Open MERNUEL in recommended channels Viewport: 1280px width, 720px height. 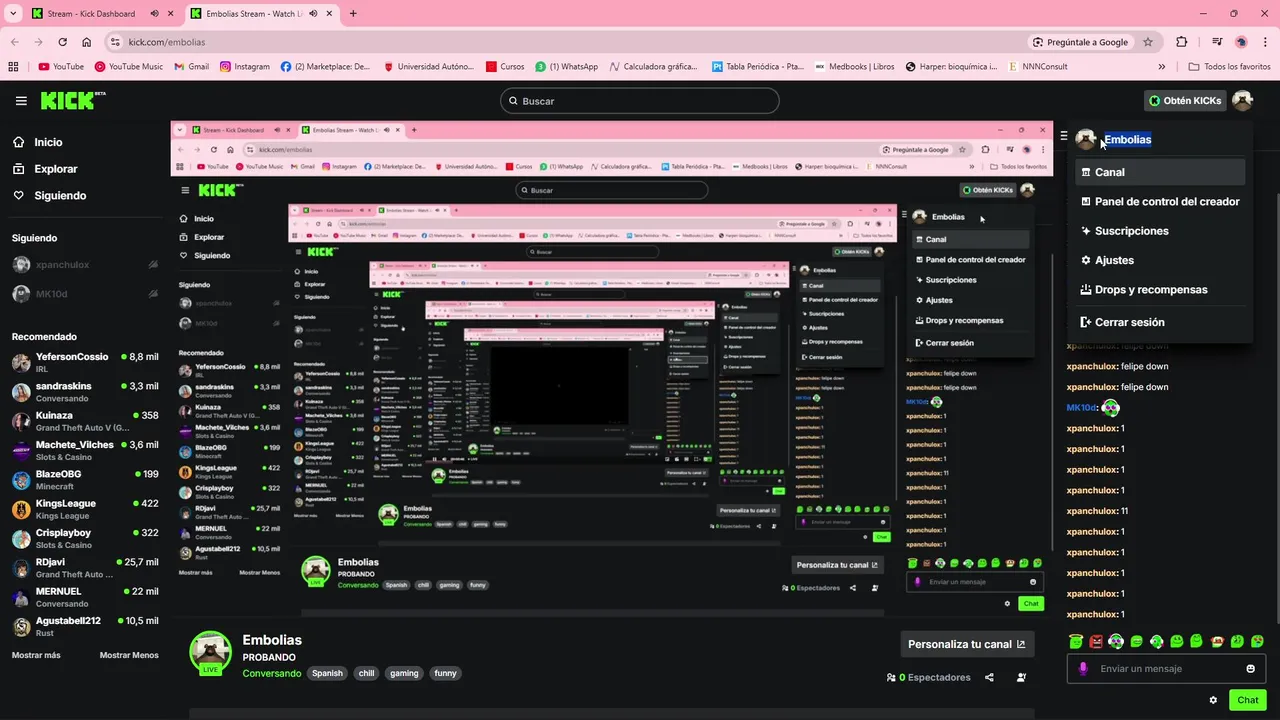tap(85, 597)
